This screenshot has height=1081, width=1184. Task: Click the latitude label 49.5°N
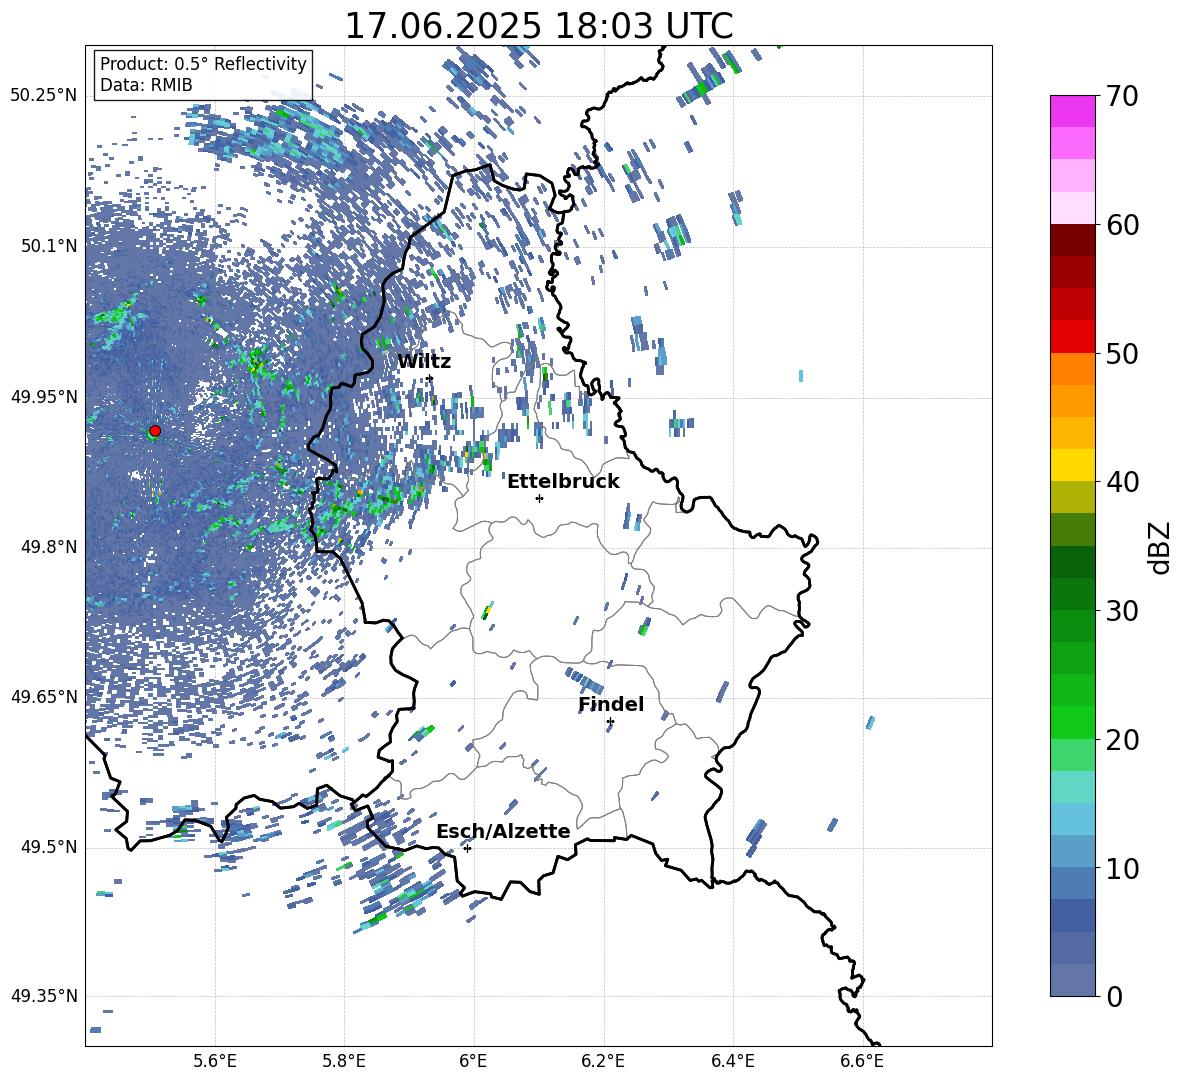coord(49,847)
